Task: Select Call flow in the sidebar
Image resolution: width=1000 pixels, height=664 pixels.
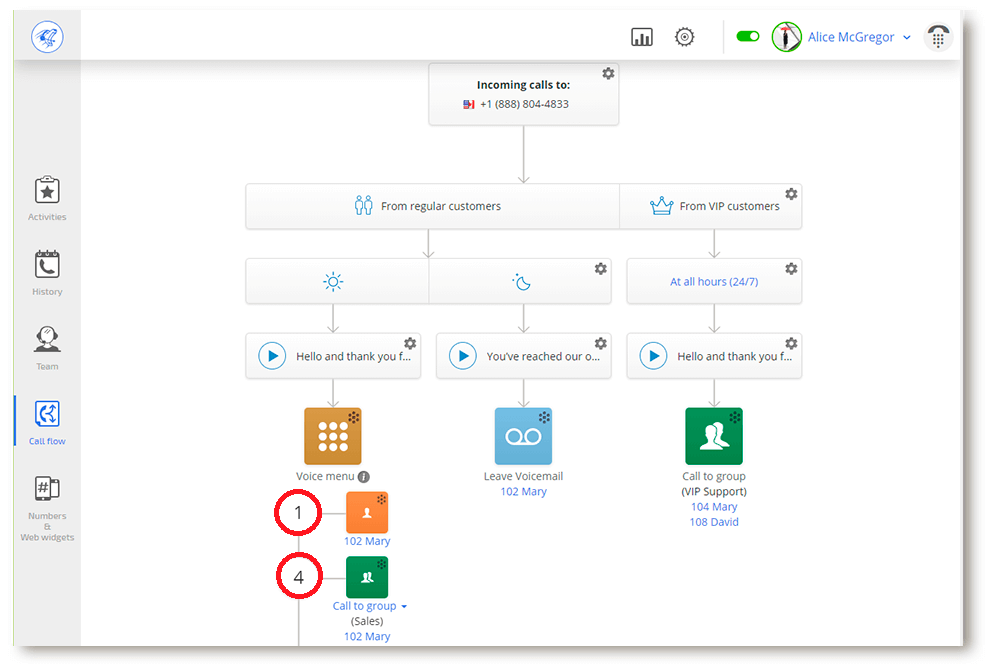Action: [47, 422]
